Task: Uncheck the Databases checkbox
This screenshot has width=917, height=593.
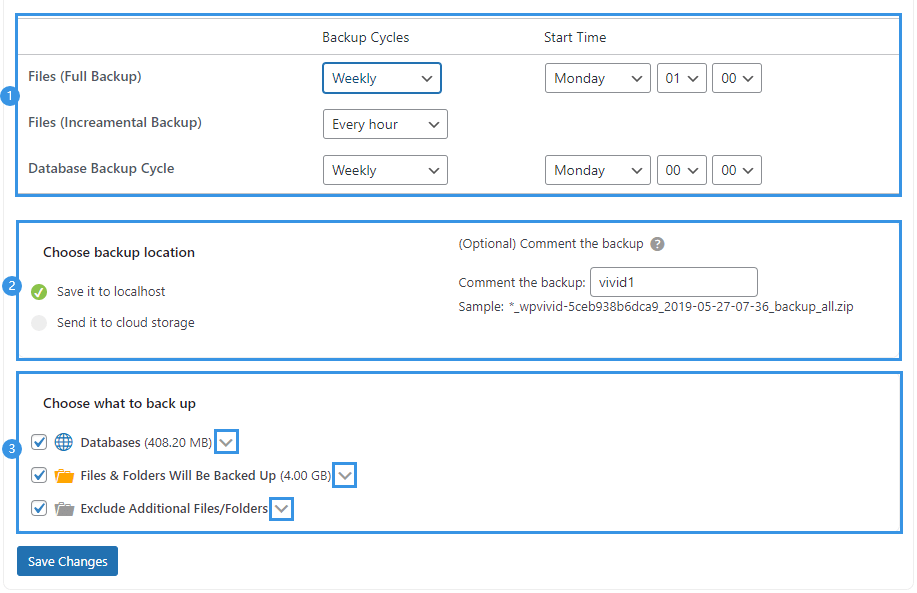Action: [39, 442]
